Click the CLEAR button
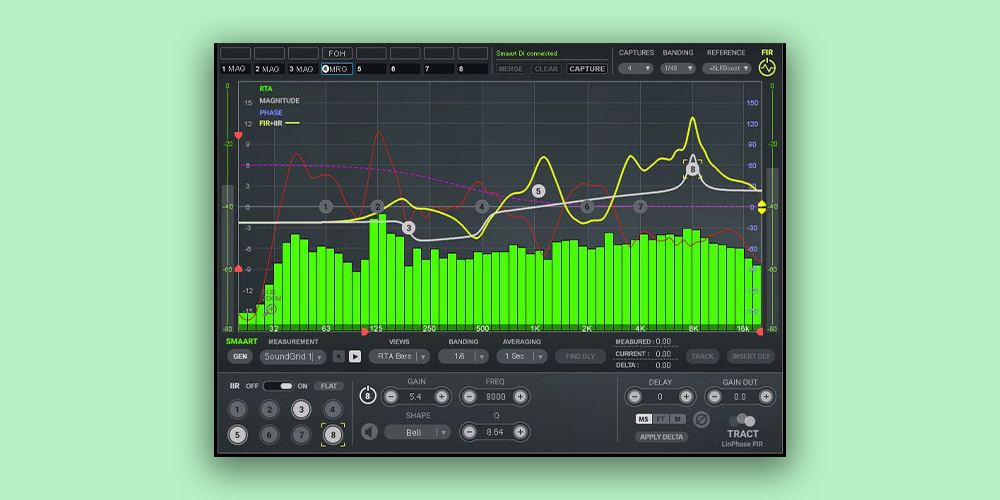The image size is (1000, 500). 546,69
